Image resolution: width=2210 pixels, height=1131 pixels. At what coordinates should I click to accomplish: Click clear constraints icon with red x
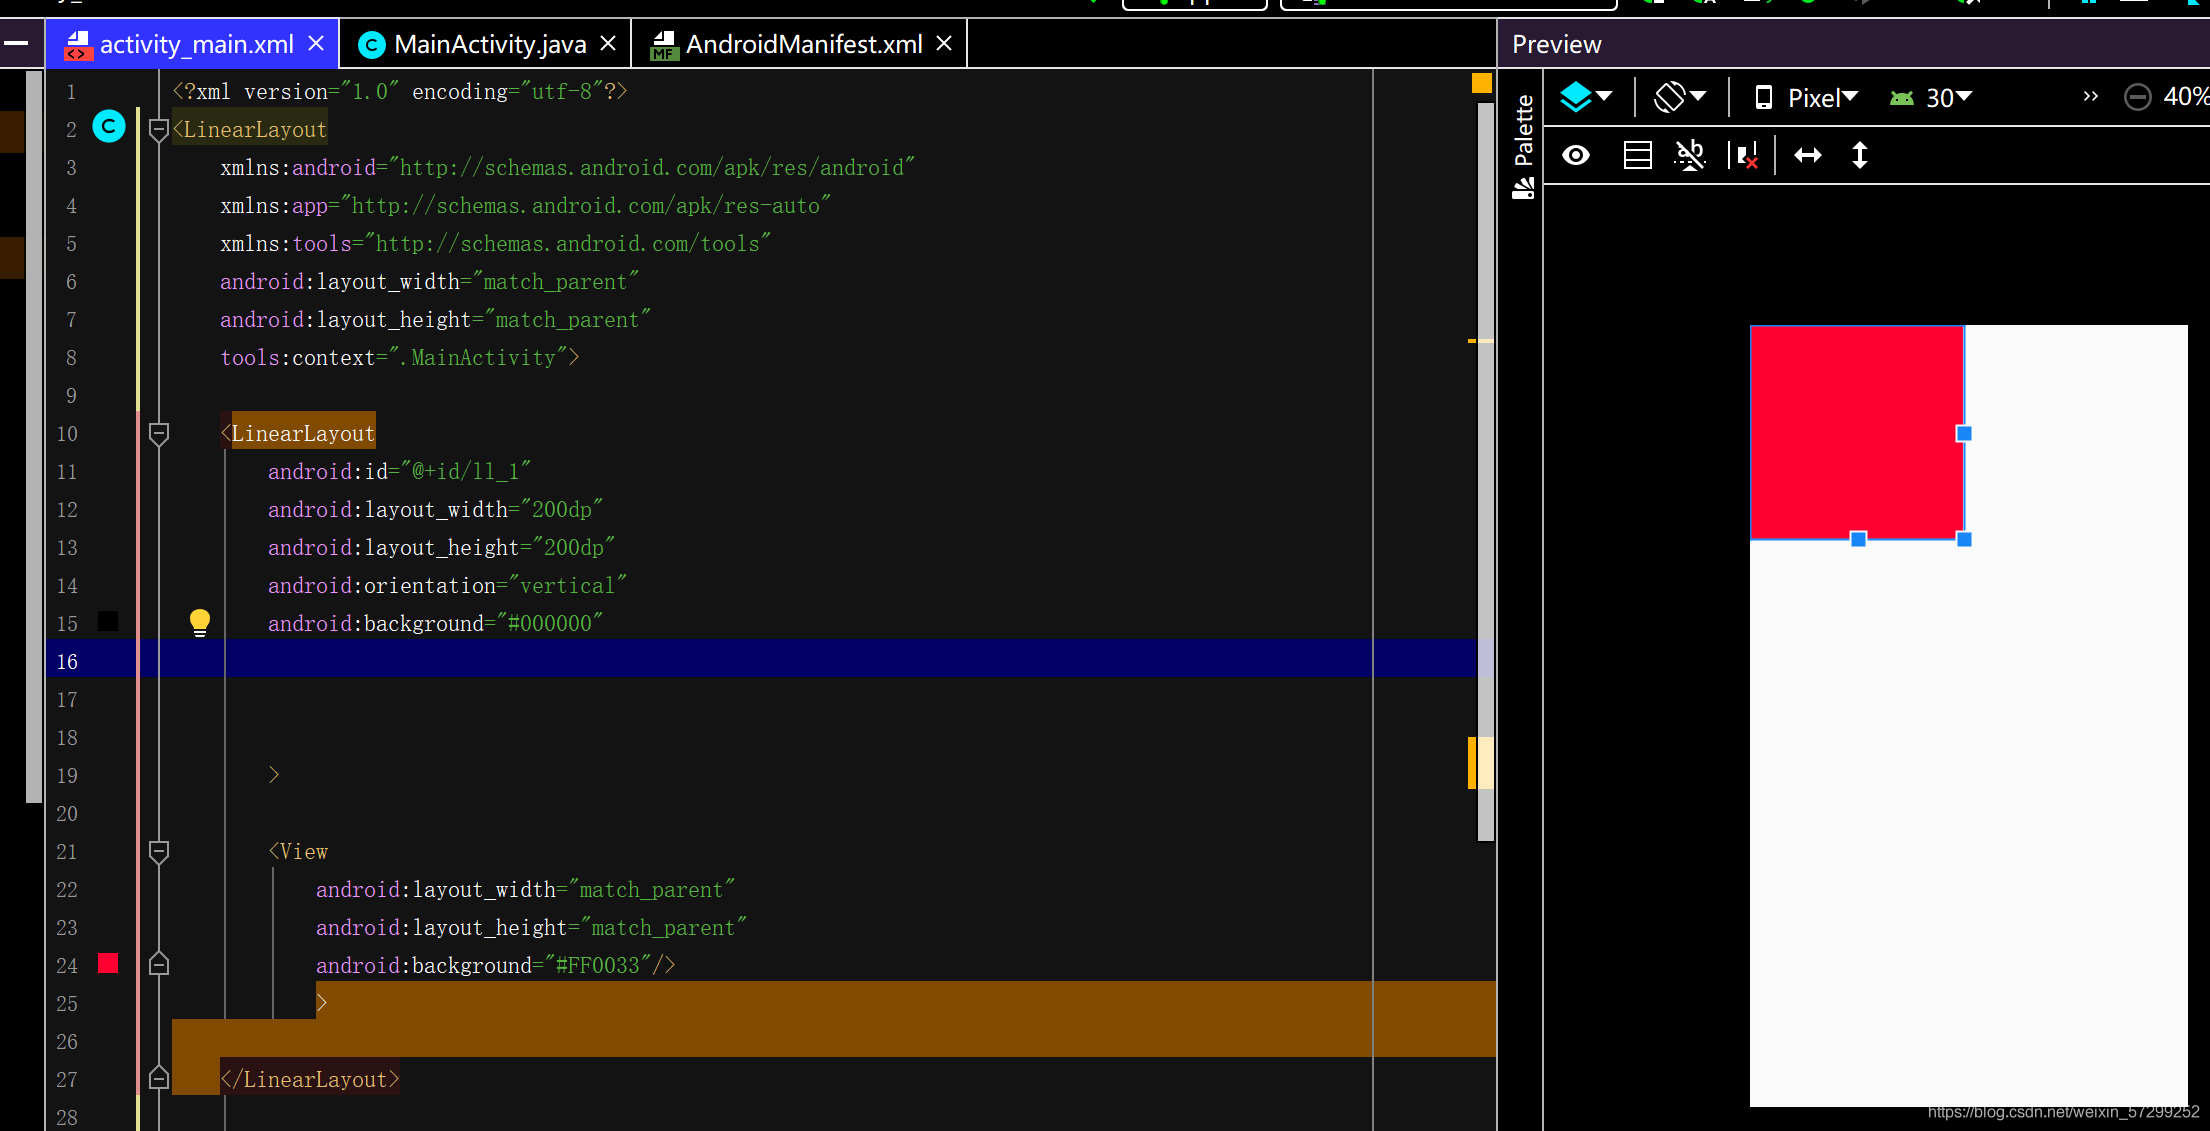[x=1744, y=155]
